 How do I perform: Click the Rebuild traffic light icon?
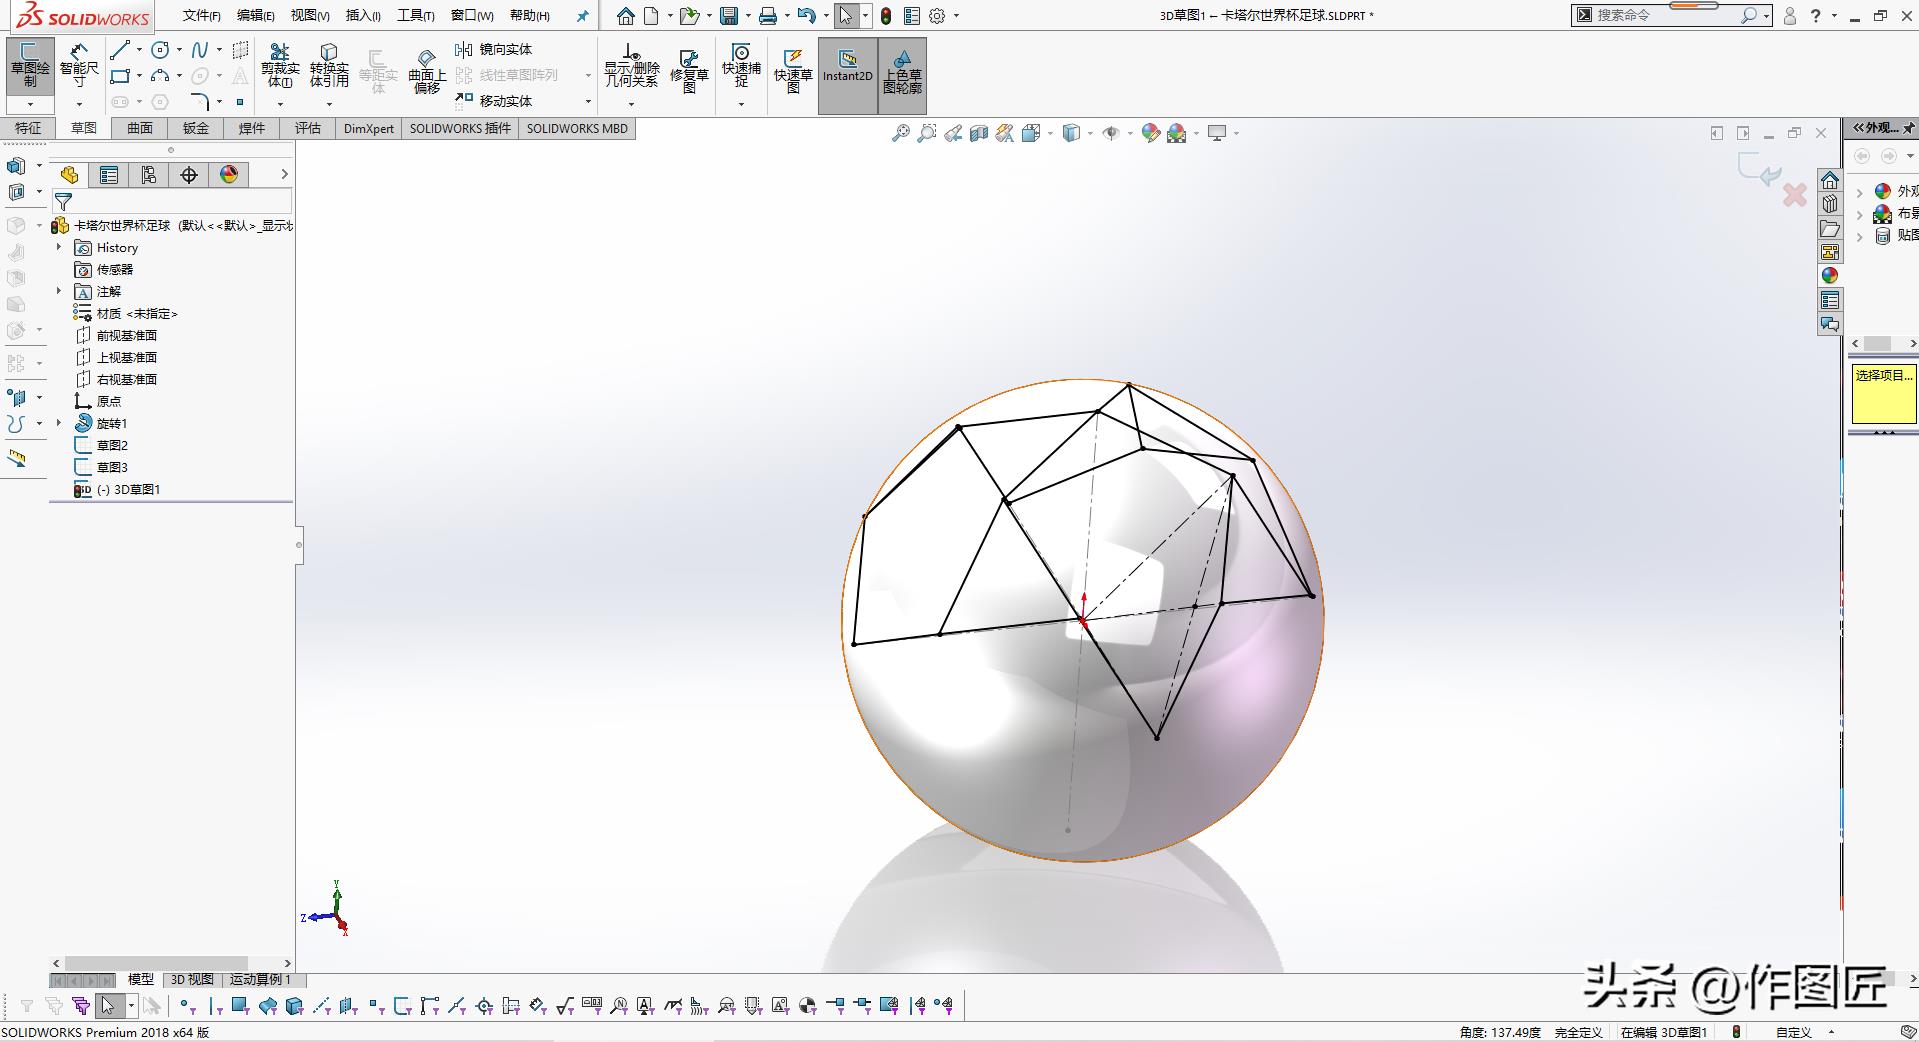(x=886, y=16)
